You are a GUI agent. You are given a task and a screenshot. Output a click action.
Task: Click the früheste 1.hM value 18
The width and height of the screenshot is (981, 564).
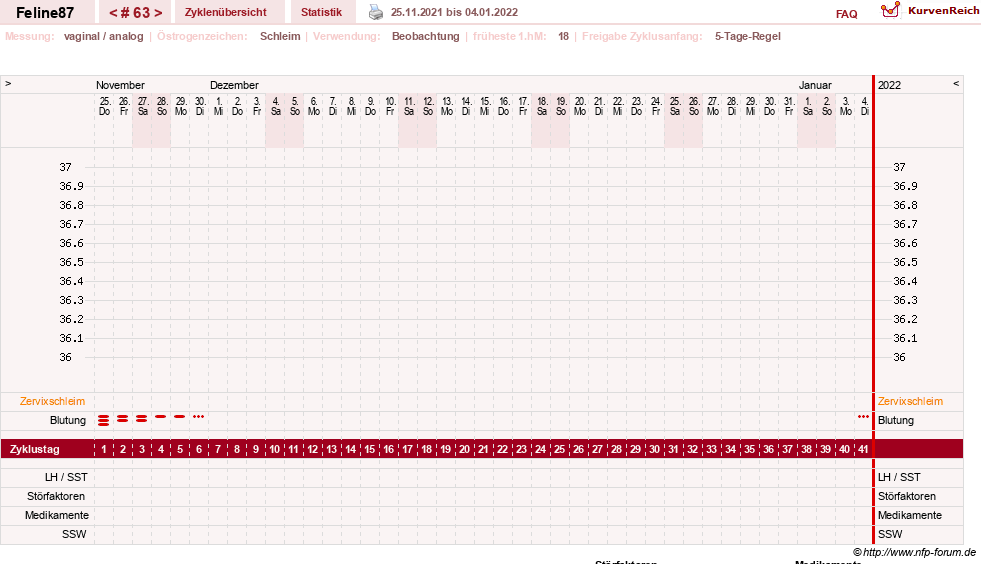(564, 36)
